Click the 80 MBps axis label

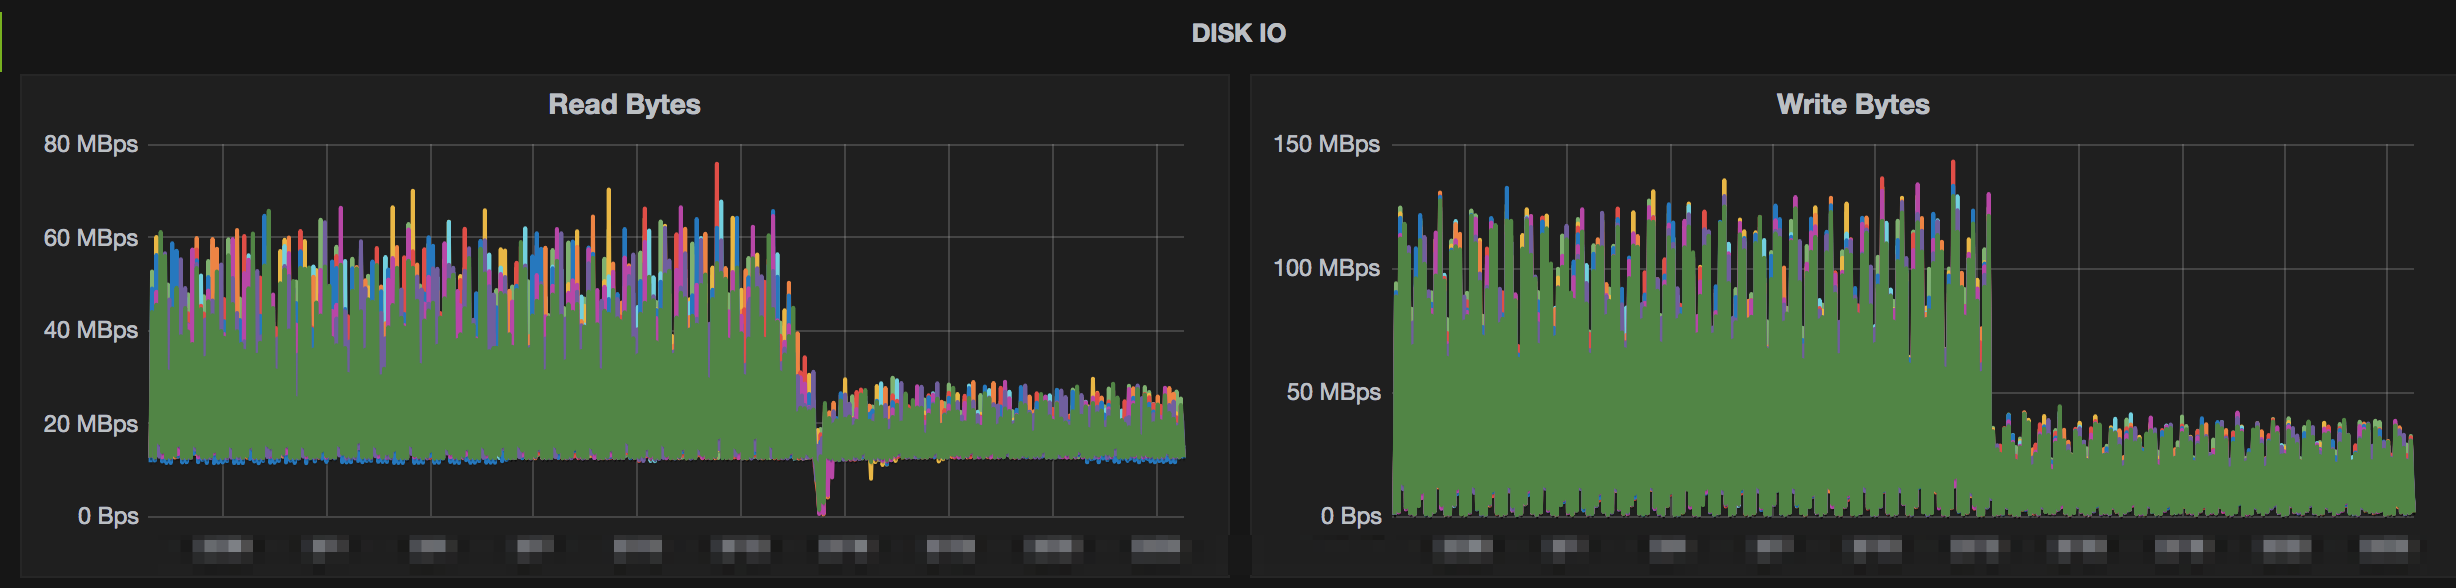coord(91,144)
